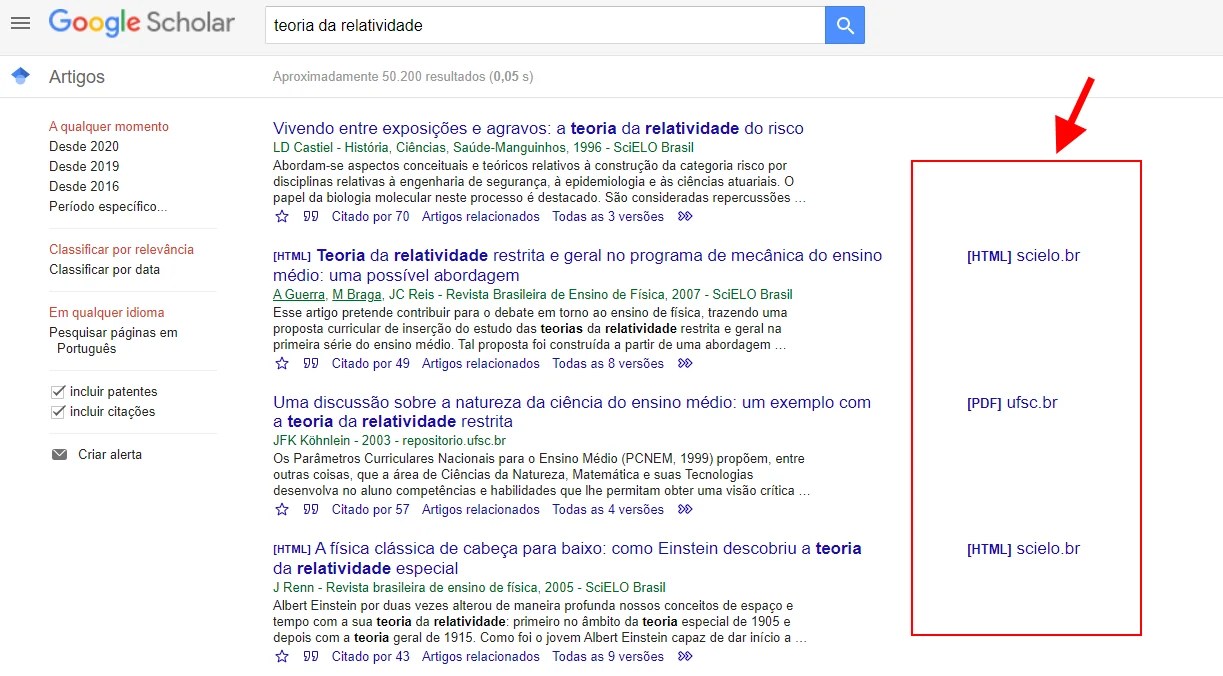Click the Artigos scholar cap icon
The width and height of the screenshot is (1223, 676).
click(20, 76)
